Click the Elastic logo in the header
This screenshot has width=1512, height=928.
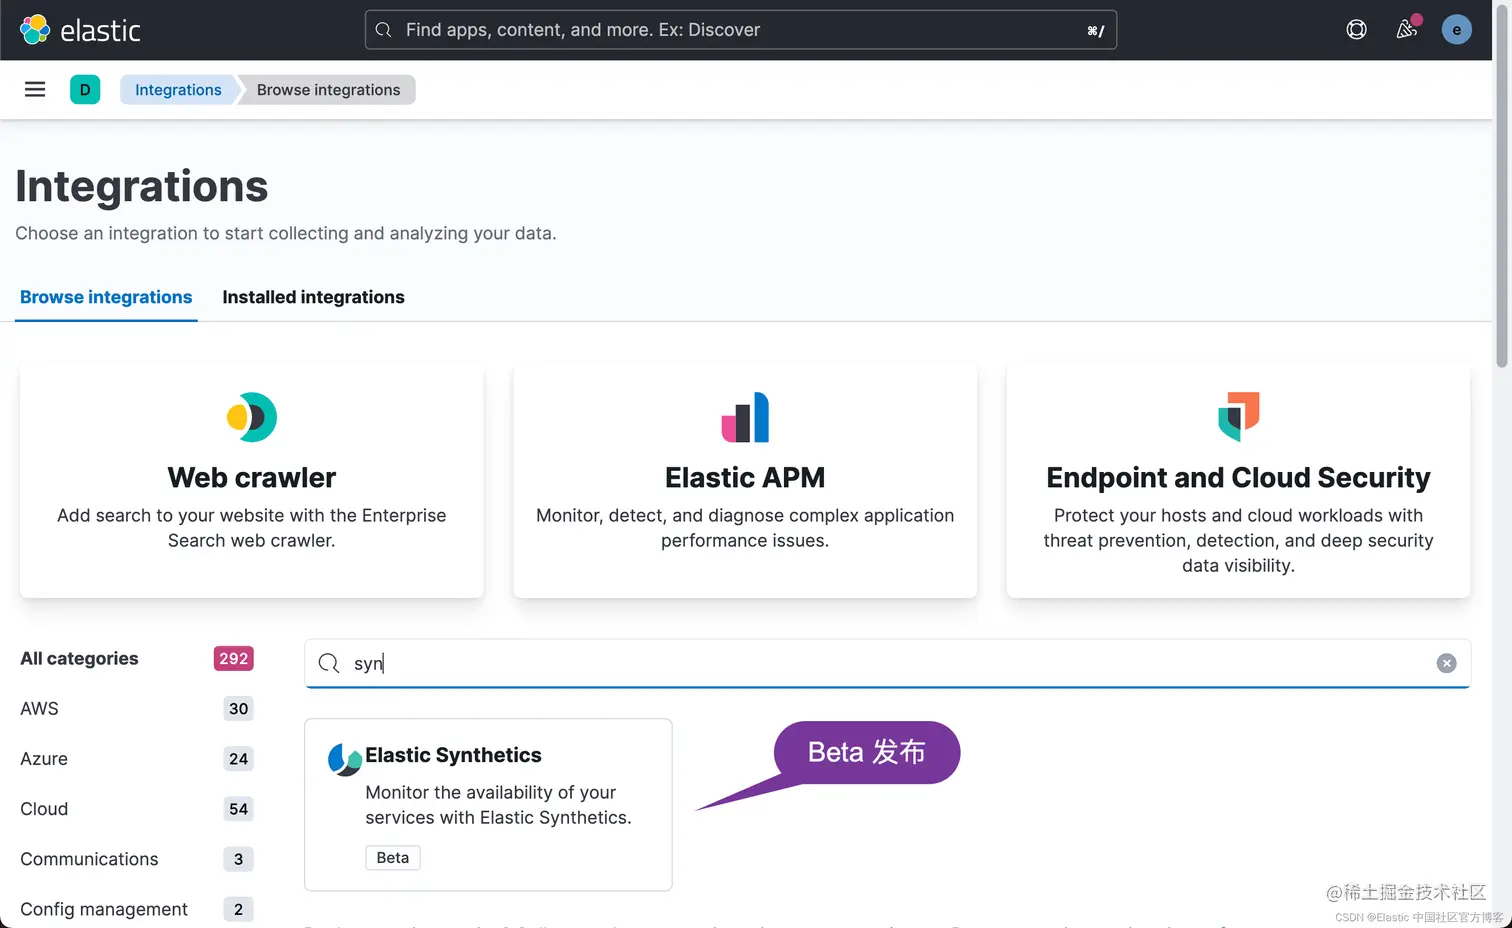[x=80, y=30]
